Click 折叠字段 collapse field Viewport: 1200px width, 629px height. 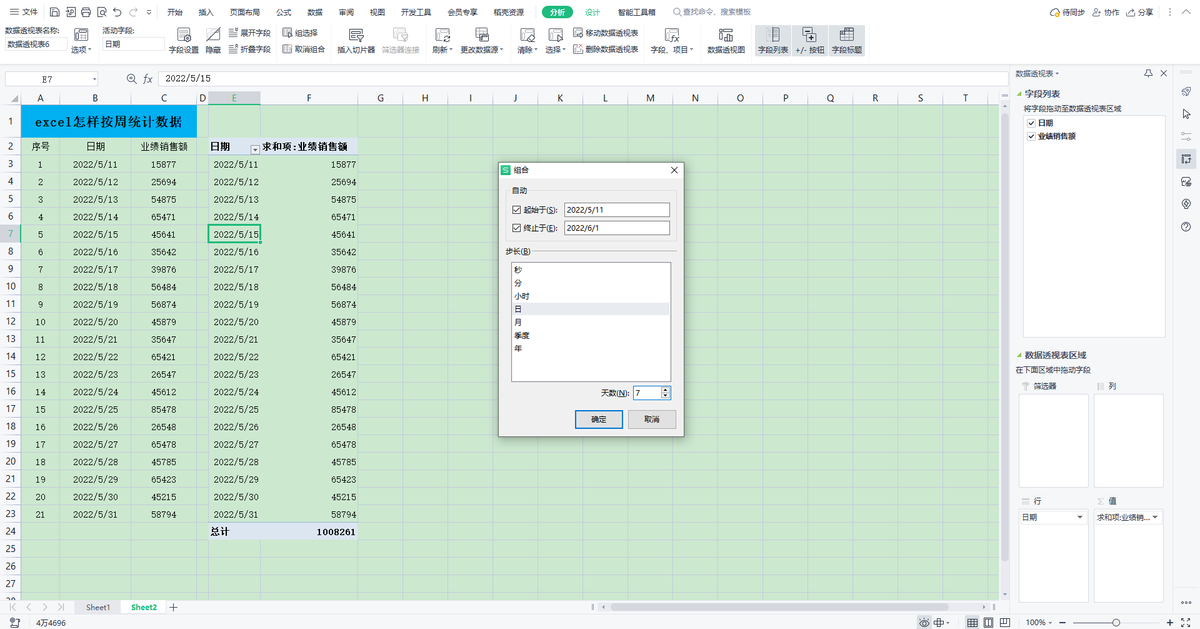(x=249, y=48)
